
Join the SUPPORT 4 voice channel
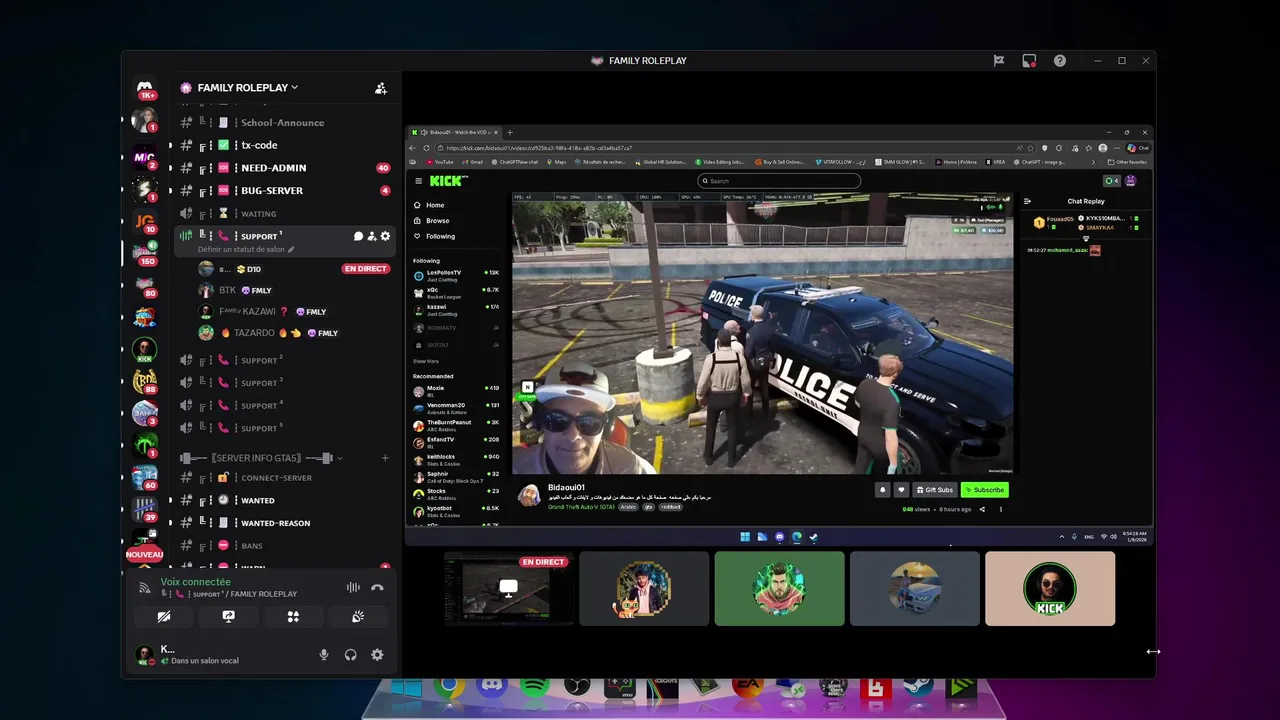(283, 405)
